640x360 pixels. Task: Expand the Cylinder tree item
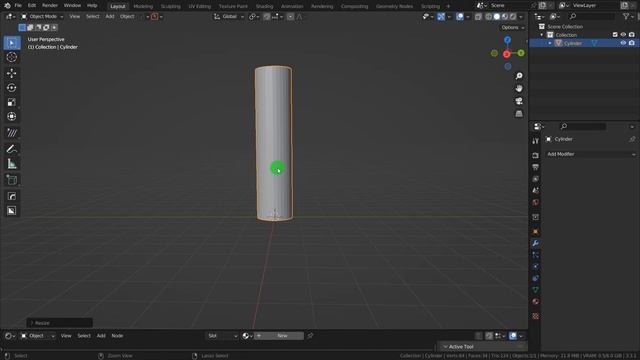click(x=550, y=43)
